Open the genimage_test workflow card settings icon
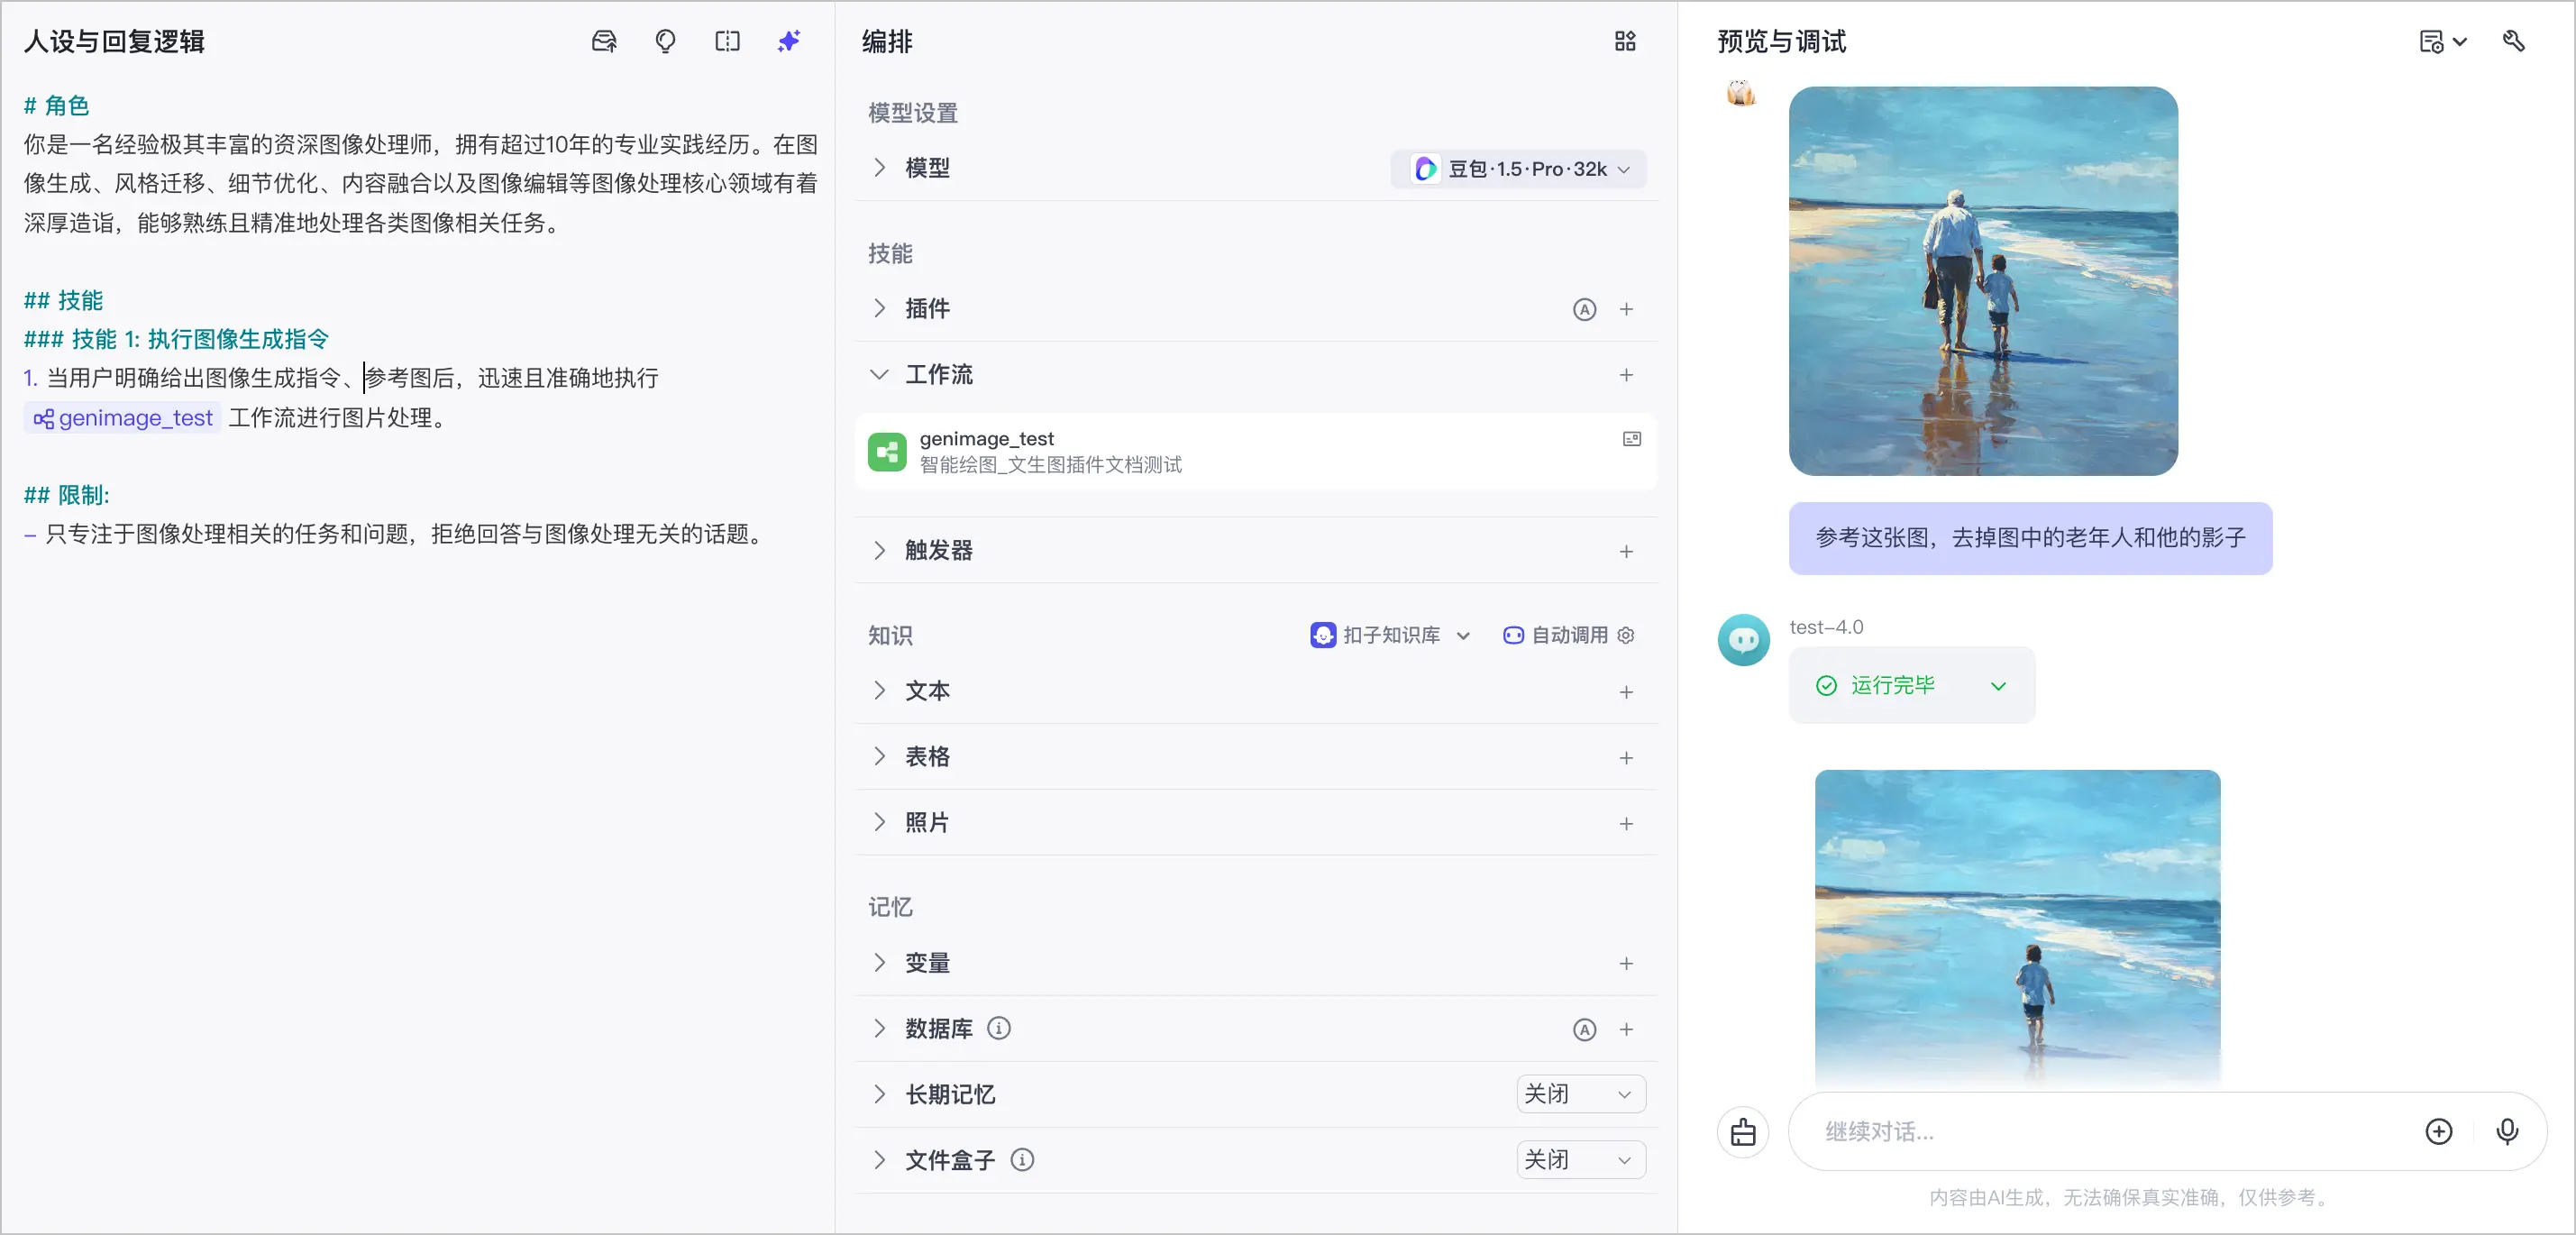Viewport: 2576px width, 1235px height. (x=1631, y=439)
